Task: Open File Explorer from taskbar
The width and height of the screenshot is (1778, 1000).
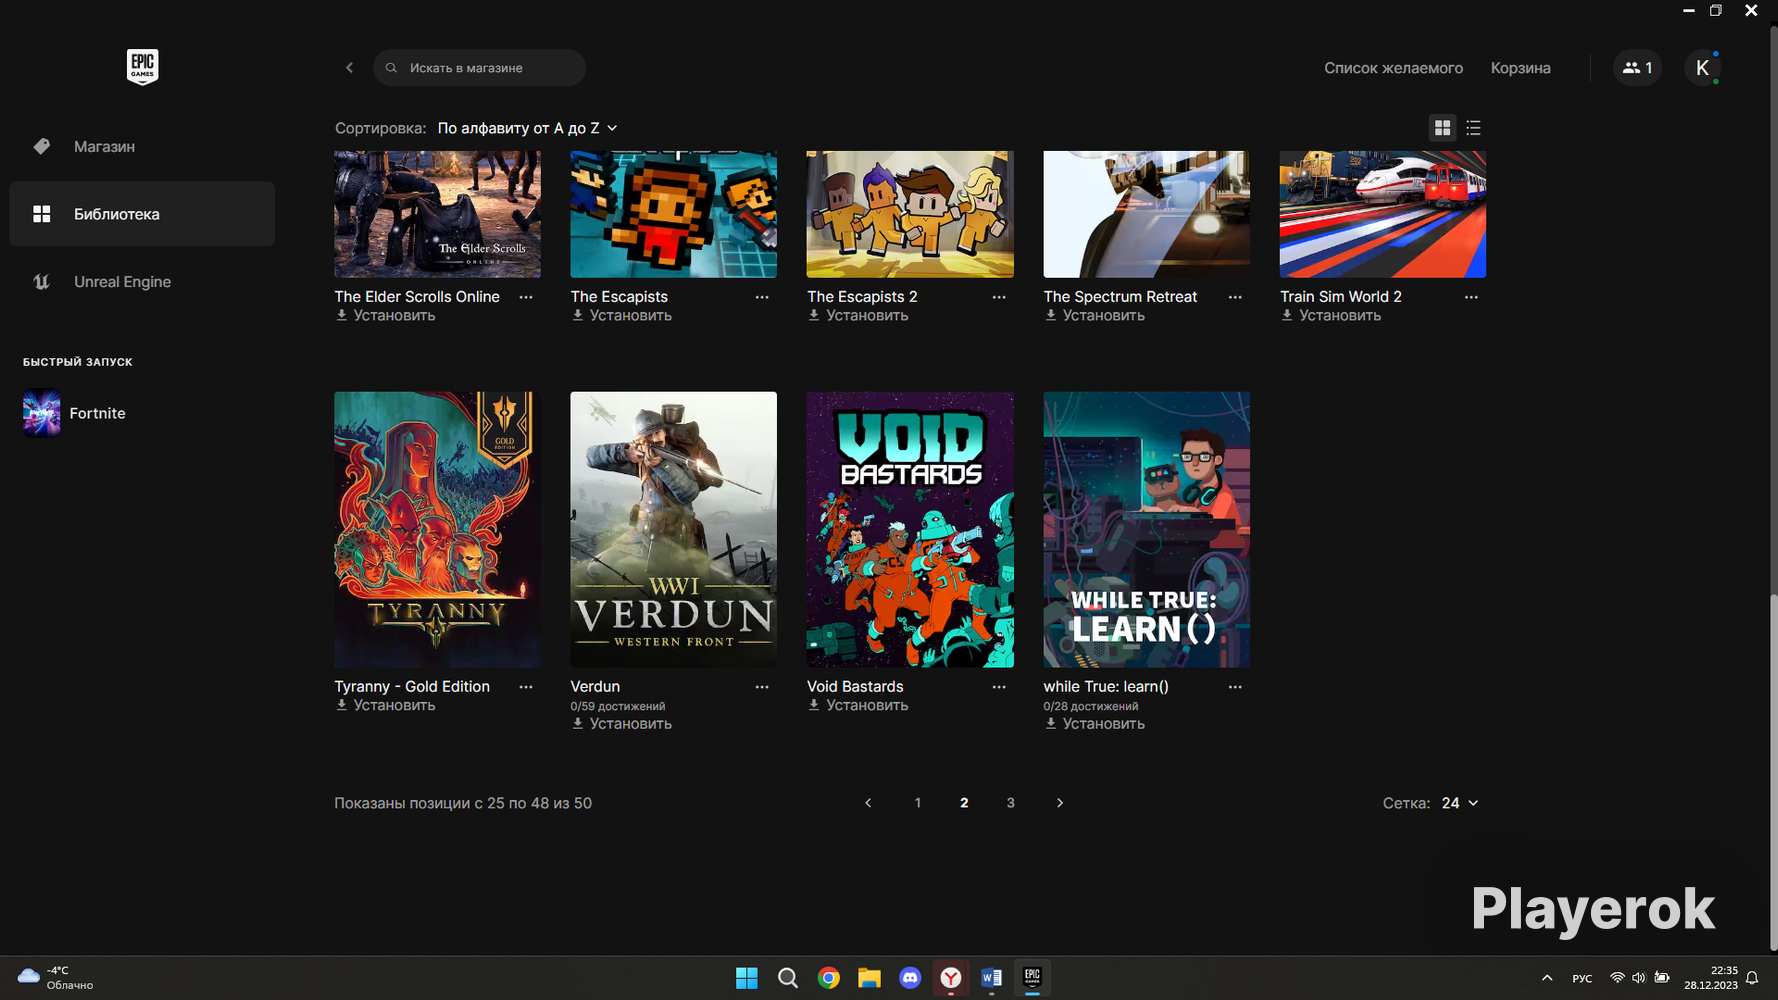Action: (869, 978)
